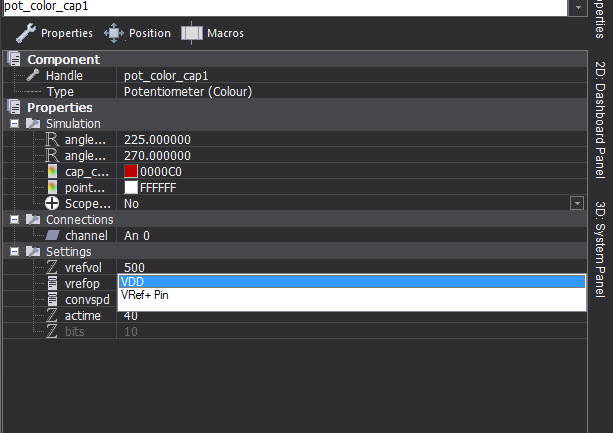Image resolution: width=613 pixels, height=433 pixels.
Task: Open the 2D: Dashboard Panel side tab
Action: click(x=600, y=120)
